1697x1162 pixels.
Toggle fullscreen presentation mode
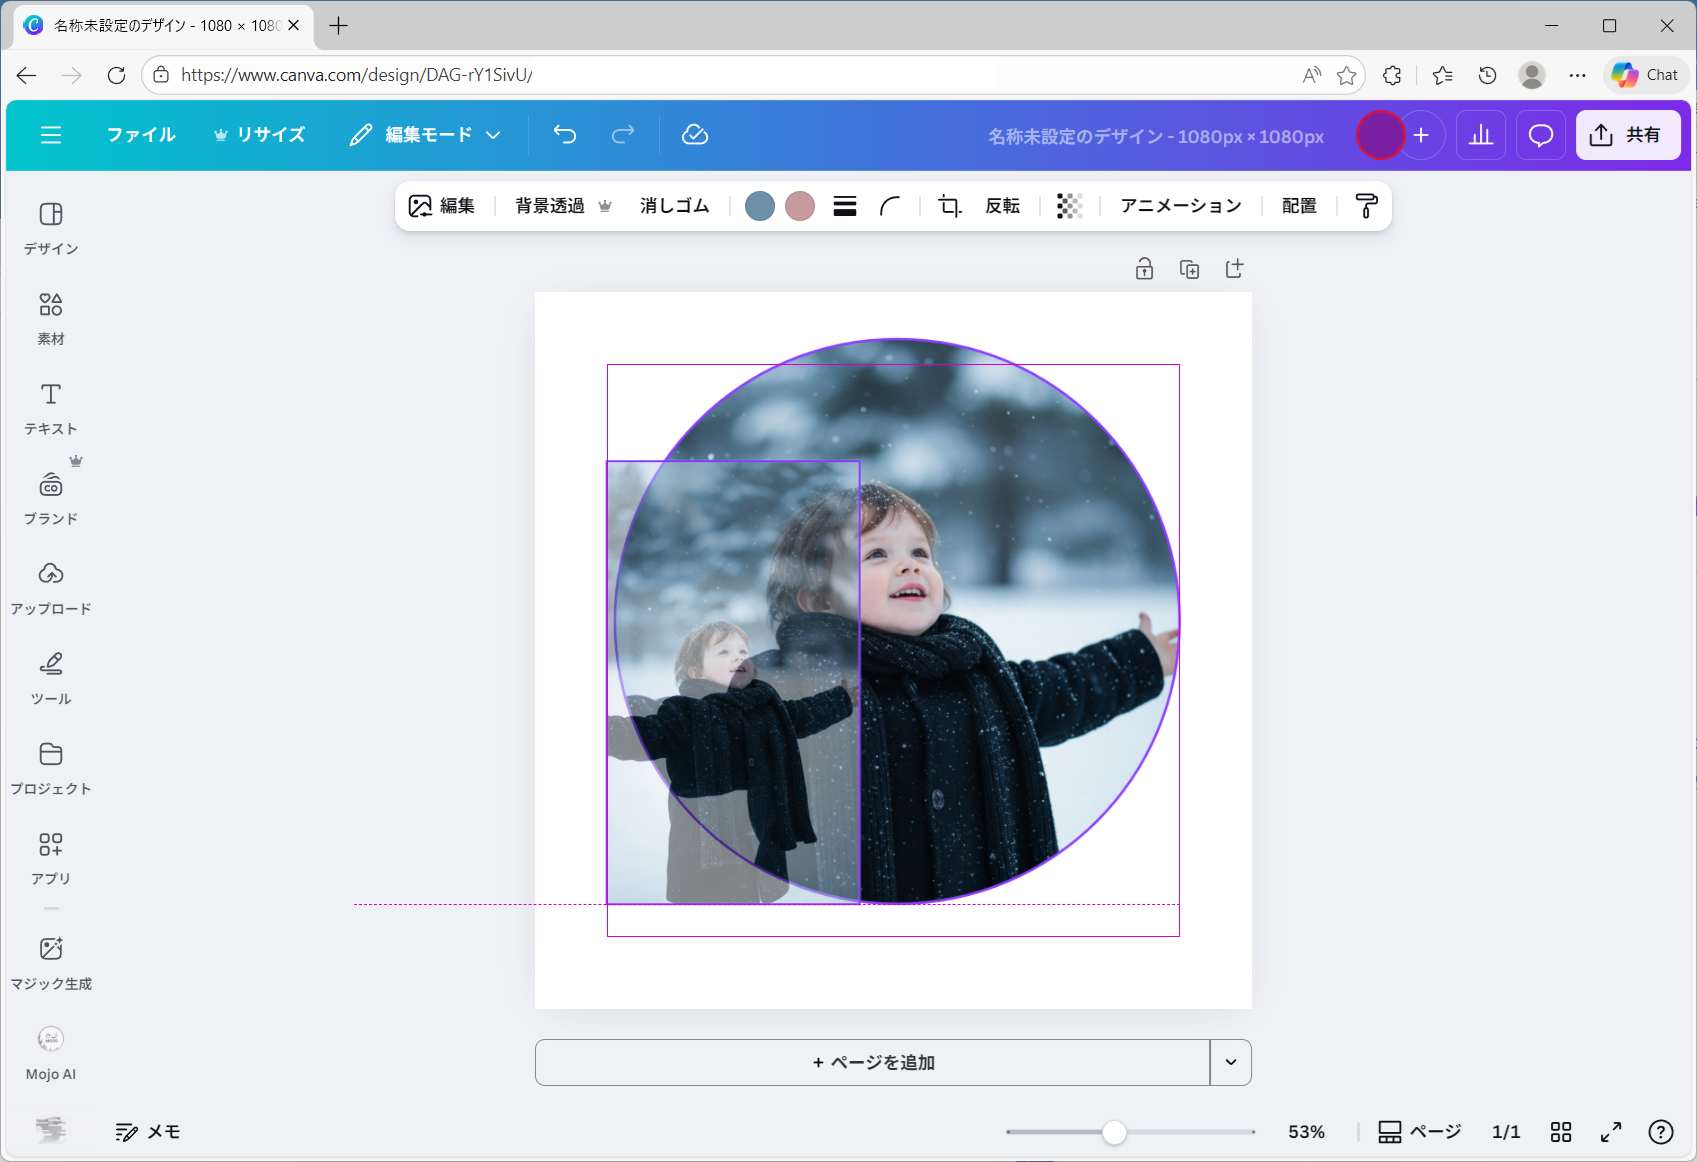(x=1611, y=1132)
